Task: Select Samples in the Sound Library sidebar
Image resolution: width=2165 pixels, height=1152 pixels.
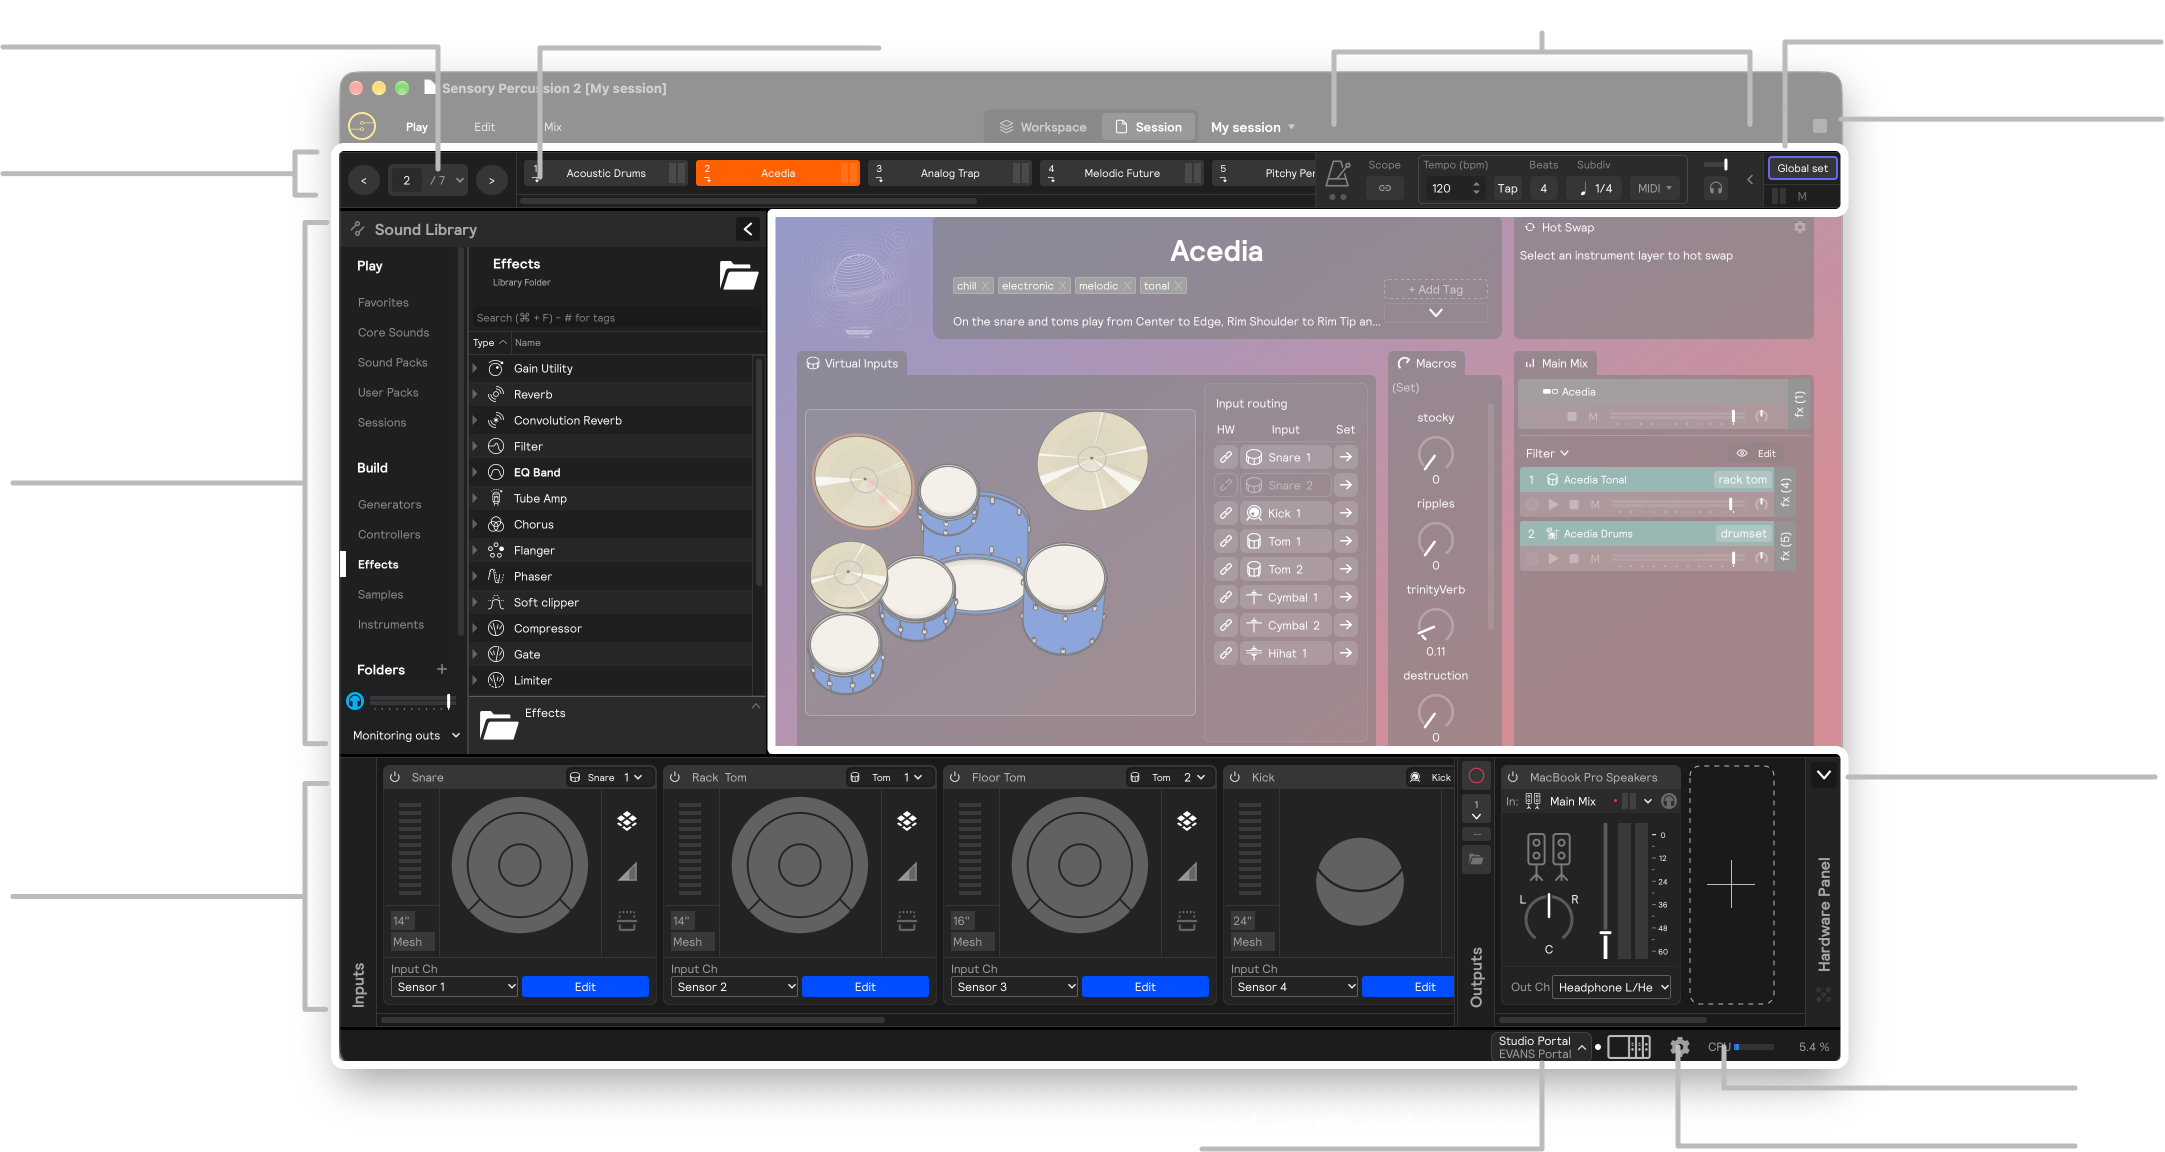Action: pos(381,594)
